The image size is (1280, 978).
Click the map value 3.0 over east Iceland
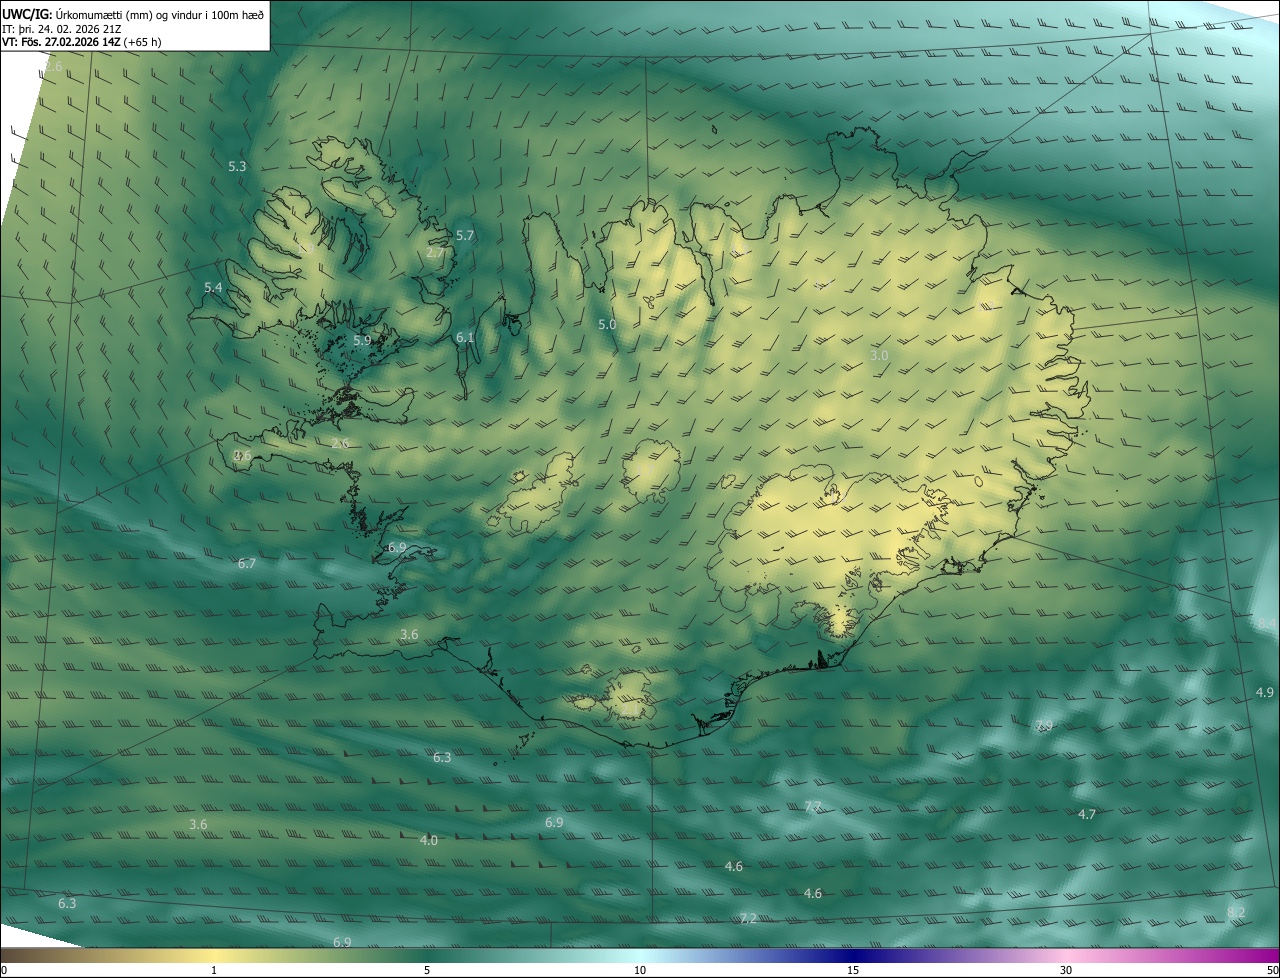point(879,355)
